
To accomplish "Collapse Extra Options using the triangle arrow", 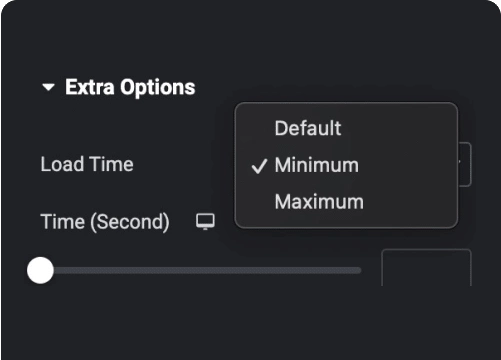I will point(48,87).
